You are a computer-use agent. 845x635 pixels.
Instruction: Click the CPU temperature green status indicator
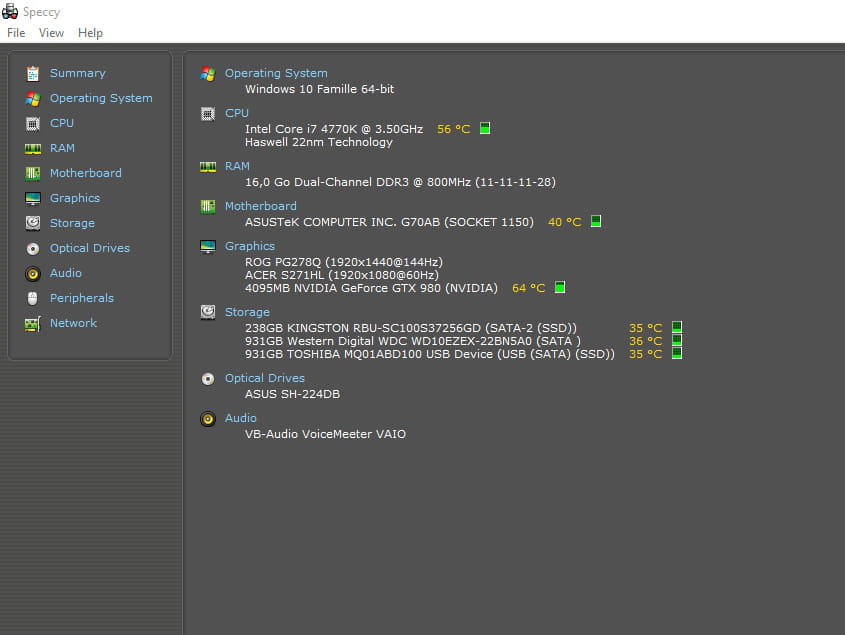(x=485, y=128)
